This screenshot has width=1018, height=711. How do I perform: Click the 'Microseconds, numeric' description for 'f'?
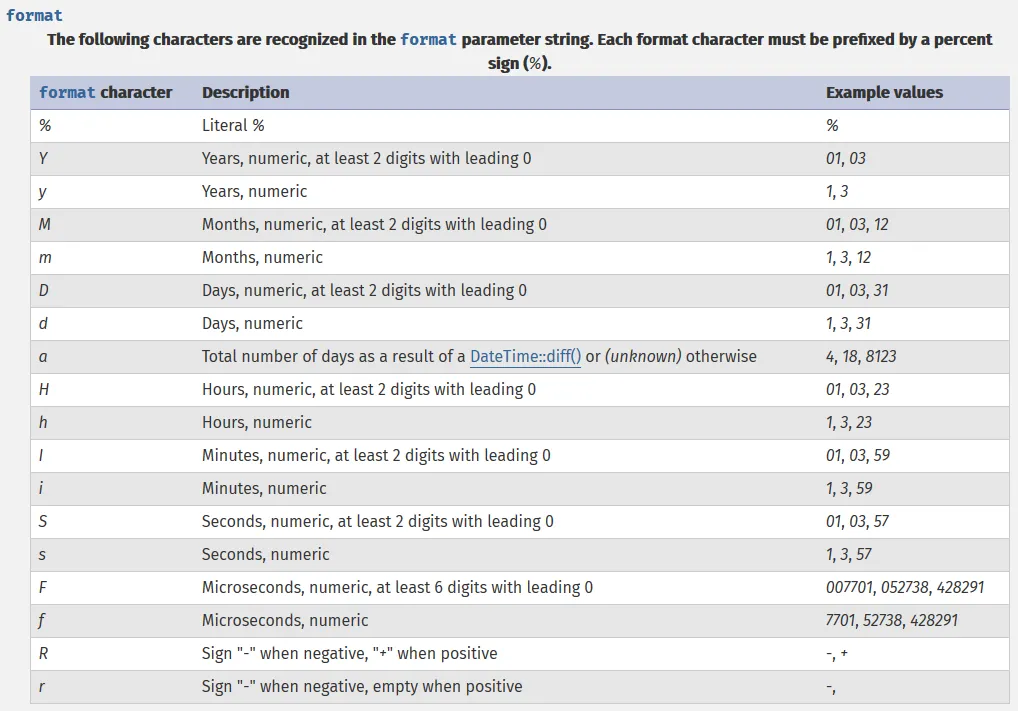coord(285,620)
